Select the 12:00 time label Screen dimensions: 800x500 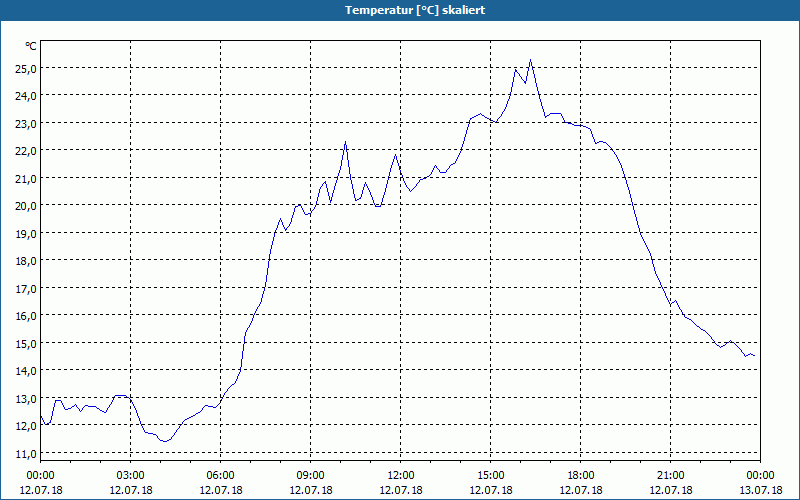click(x=401, y=476)
